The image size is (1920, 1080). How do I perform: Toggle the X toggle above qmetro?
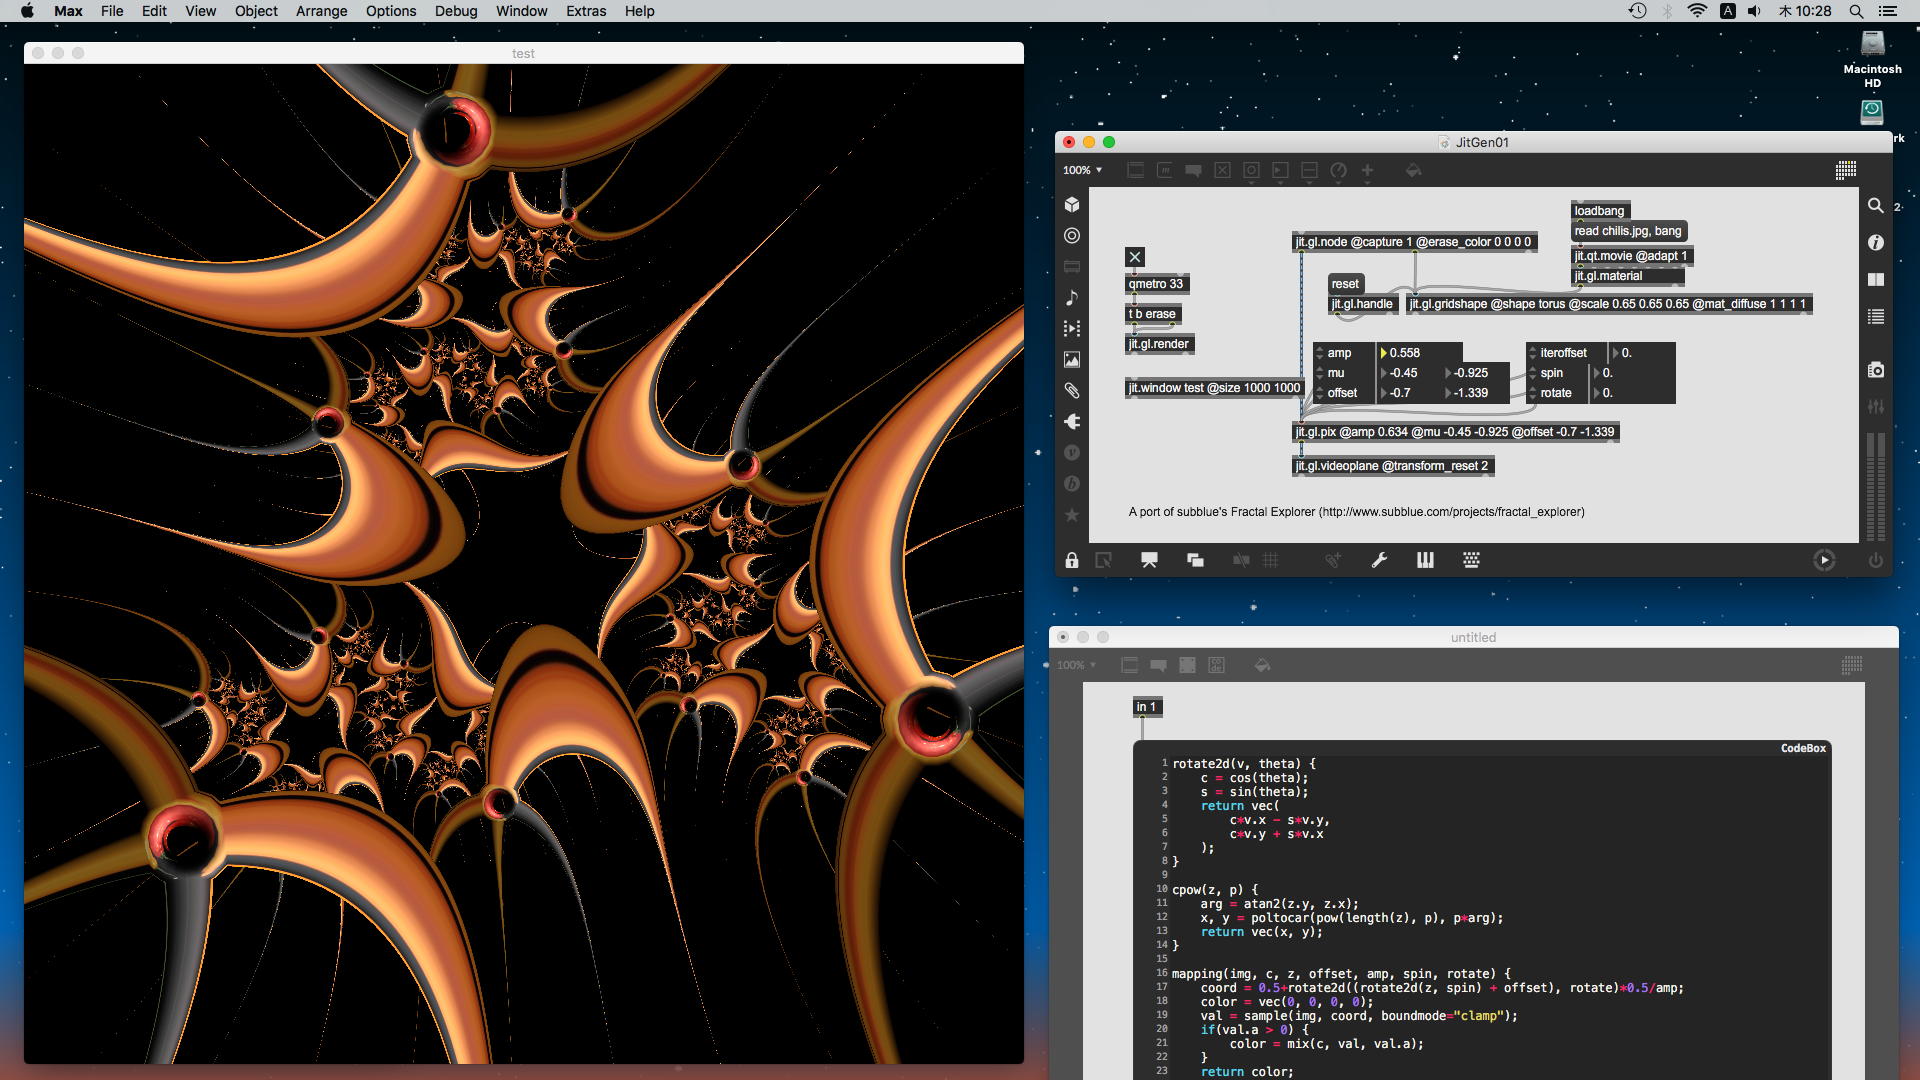point(1135,257)
